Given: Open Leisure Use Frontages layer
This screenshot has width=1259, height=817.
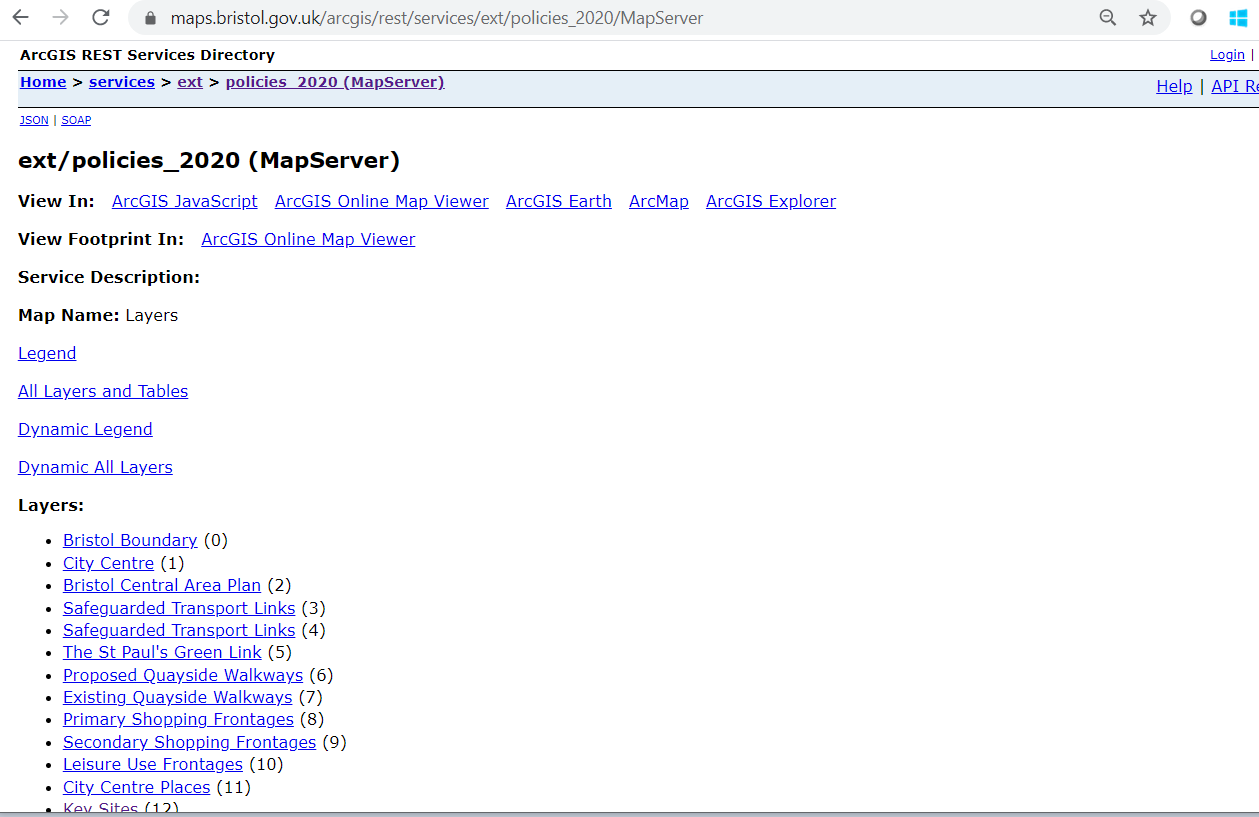Looking at the screenshot, I should (x=153, y=764).
